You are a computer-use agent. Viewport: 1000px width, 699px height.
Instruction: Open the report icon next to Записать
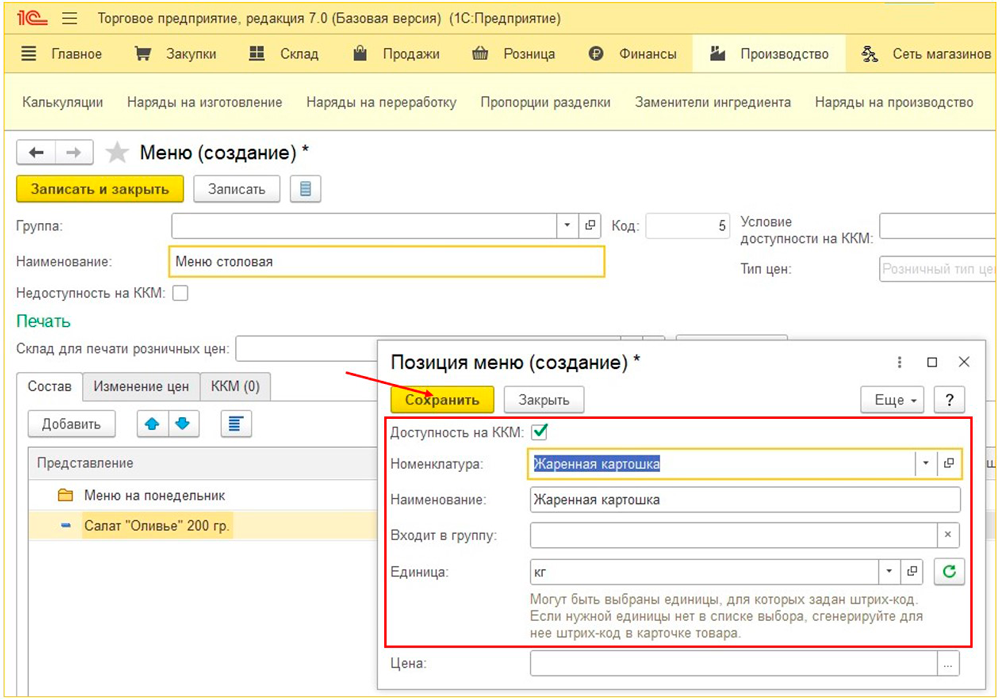click(305, 189)
